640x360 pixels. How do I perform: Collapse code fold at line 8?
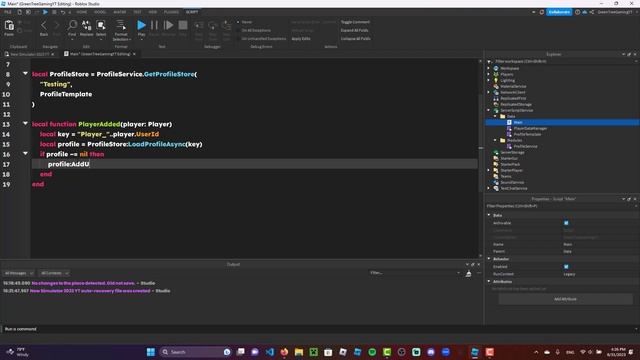[25, 73]
